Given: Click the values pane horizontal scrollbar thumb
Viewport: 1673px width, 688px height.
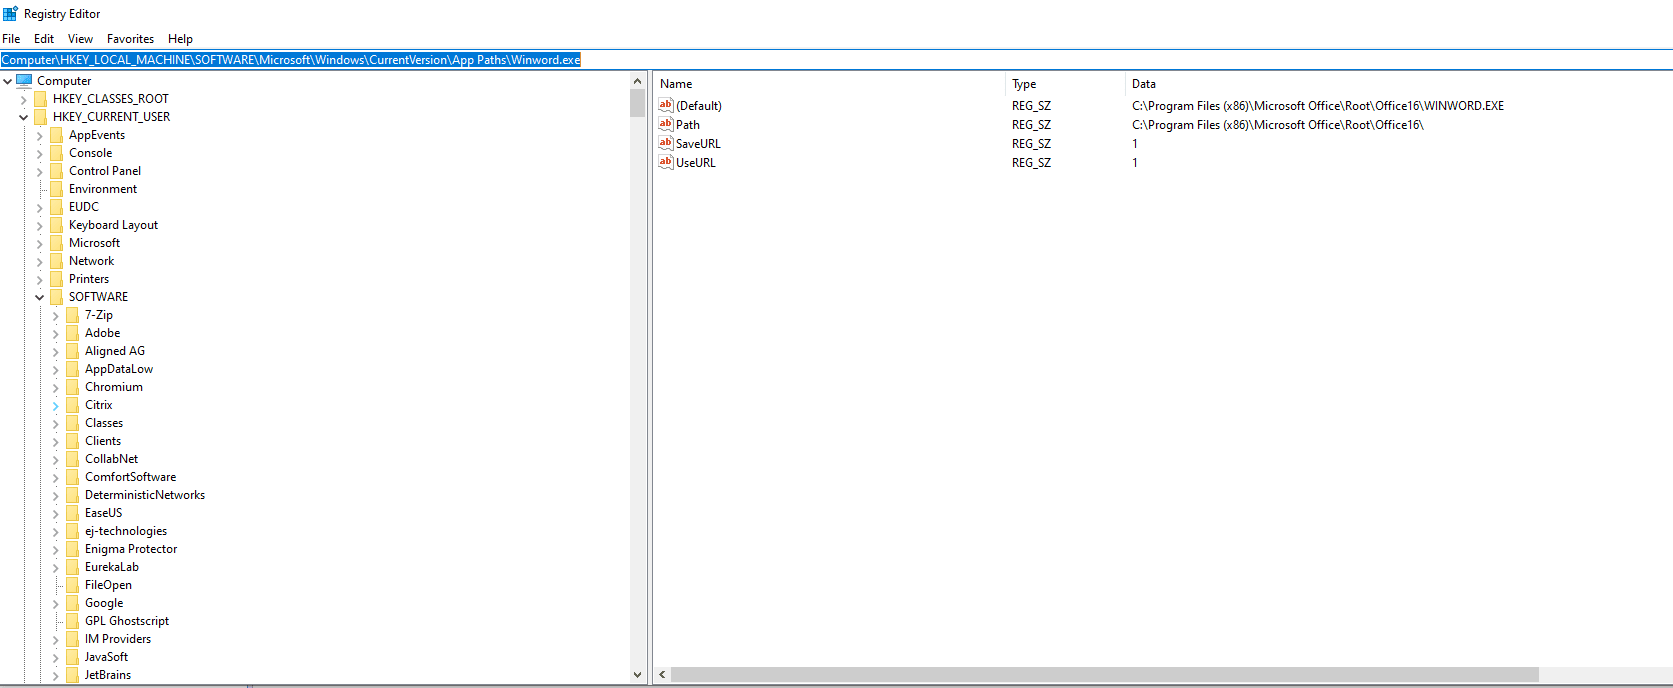Looking at the screenshot, I should pyautogui.click(x=1105, y=675).
